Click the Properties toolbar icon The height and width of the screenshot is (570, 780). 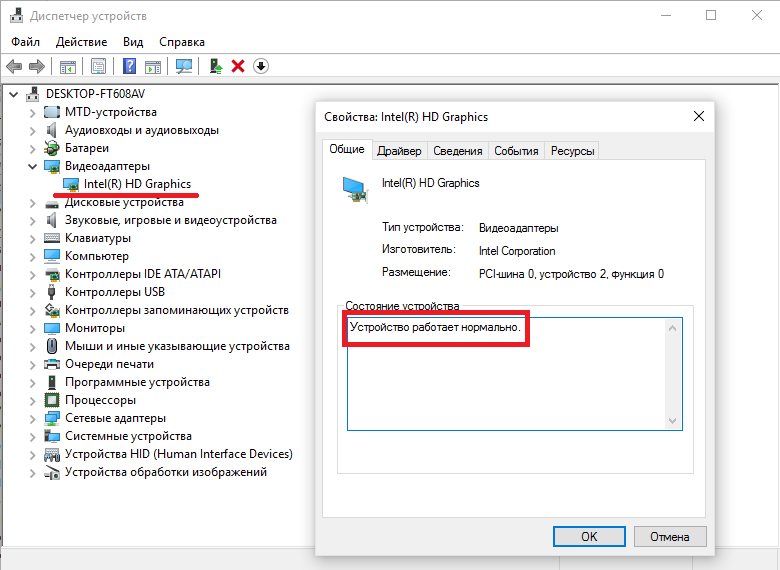pos(98,66)
